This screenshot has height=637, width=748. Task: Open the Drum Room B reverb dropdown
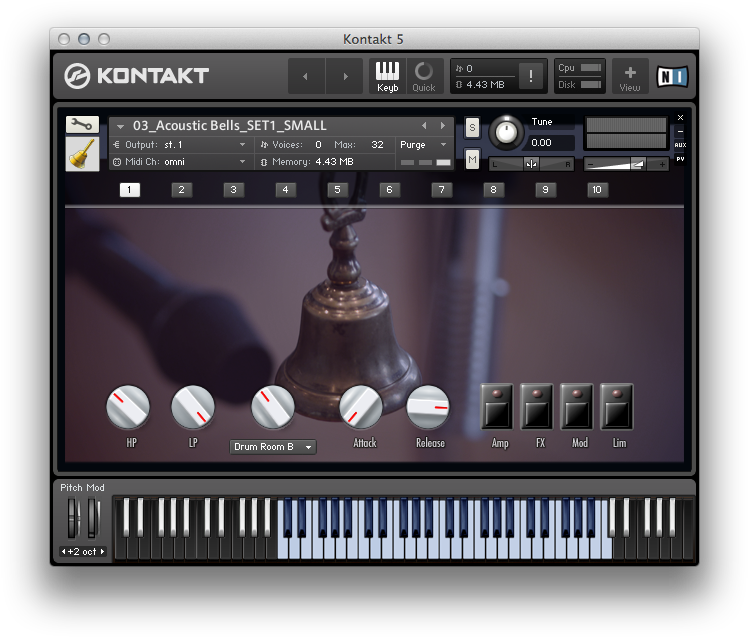tap(273, 447)
